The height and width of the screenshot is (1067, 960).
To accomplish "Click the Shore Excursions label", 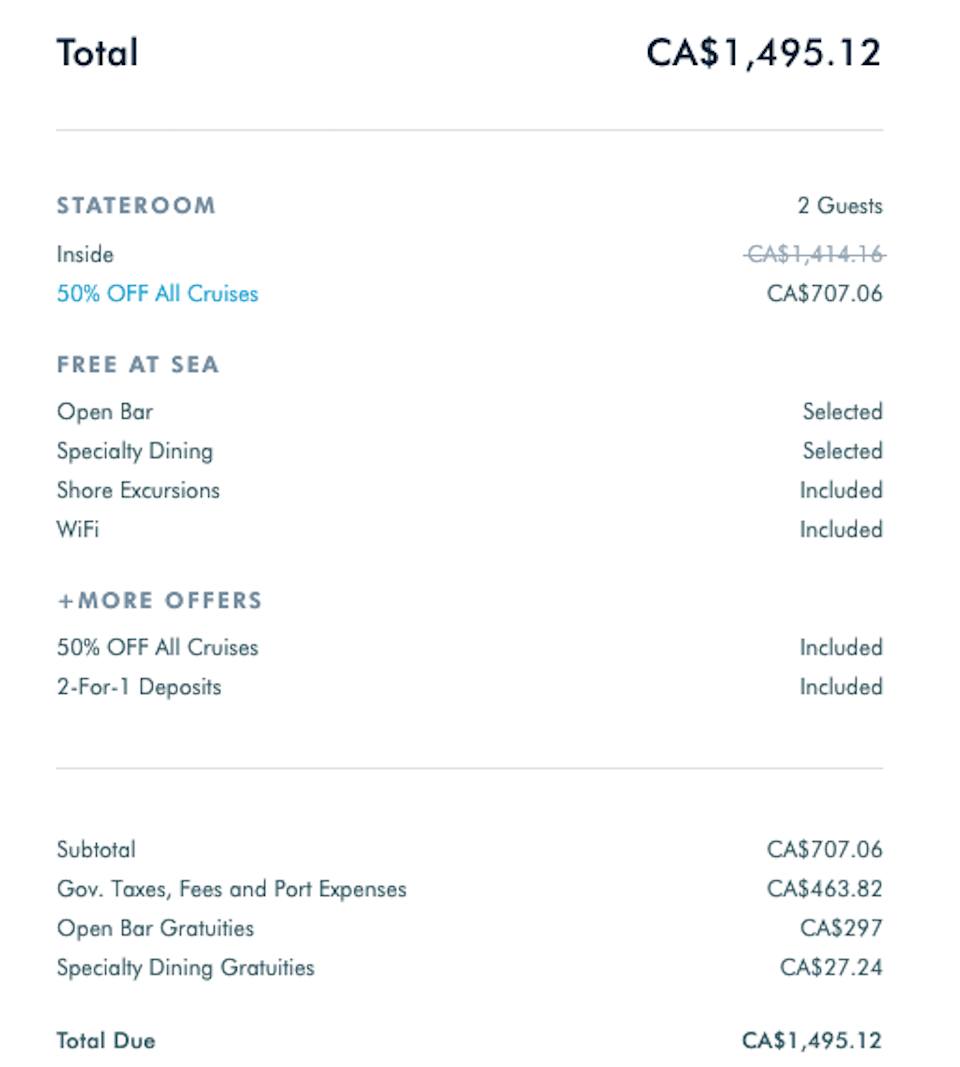I will pyautogui.click(x=138, y=490).
